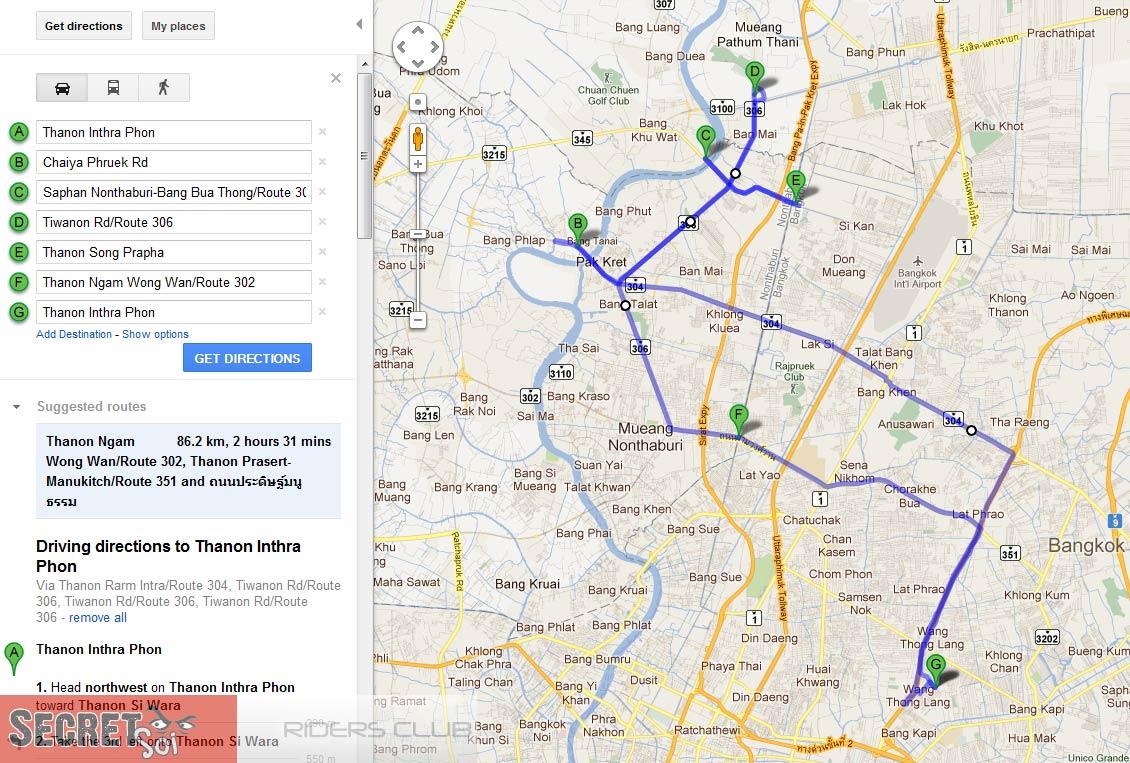
Task: Click the Chaiya Phruek Rd input field
Action: click(174, 162)
